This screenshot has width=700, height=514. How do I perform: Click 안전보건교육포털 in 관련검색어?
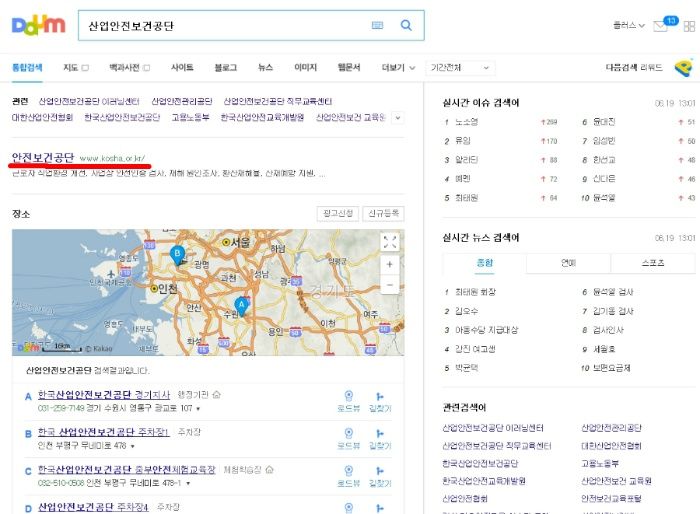611,498
